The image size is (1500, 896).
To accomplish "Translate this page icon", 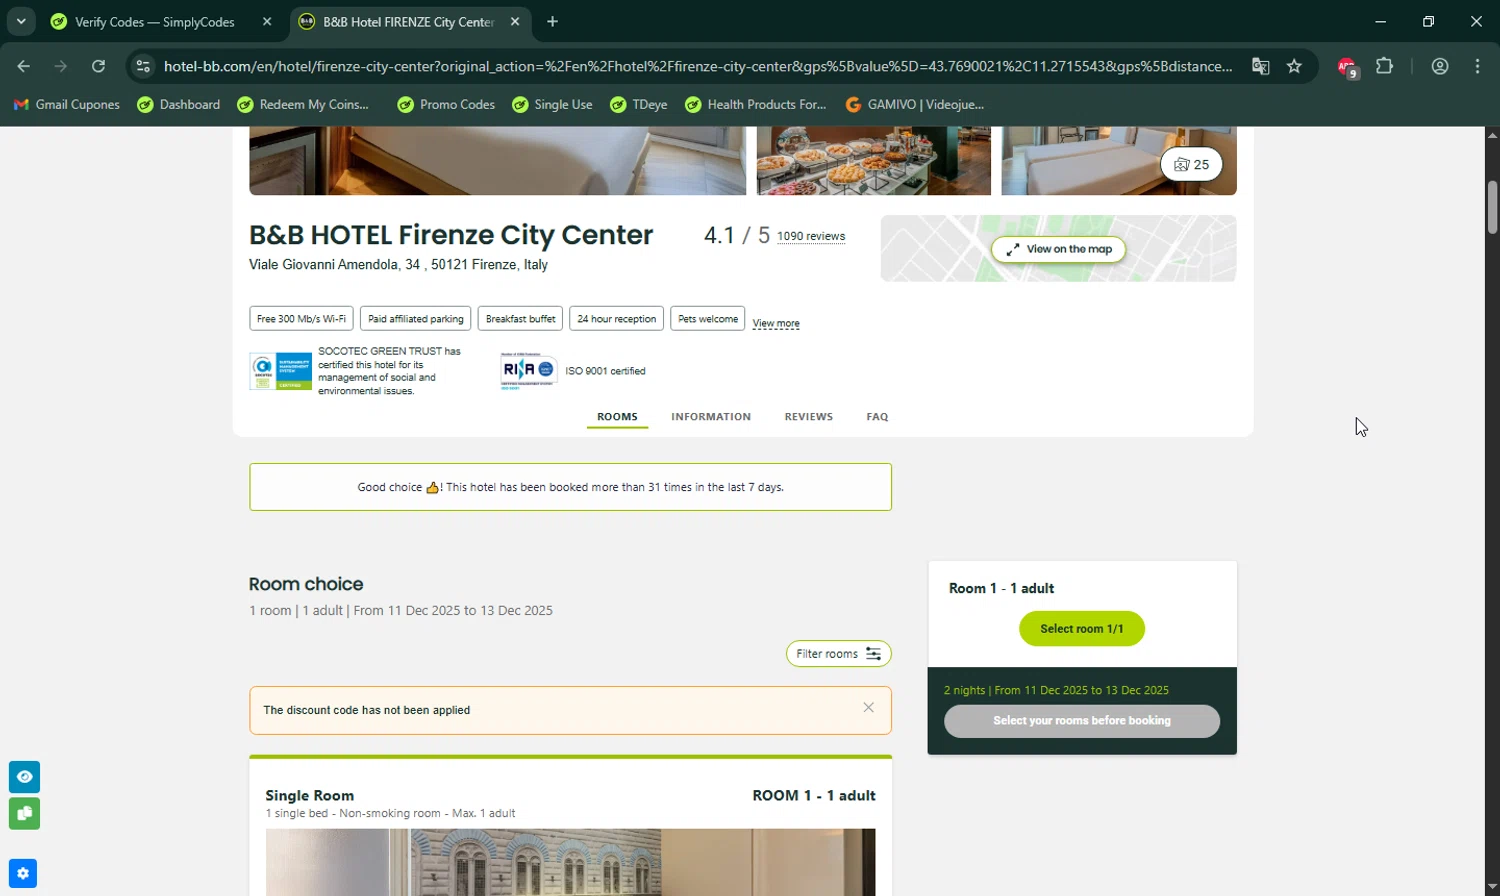I will pyautogui.click(x=1260, y=66).
